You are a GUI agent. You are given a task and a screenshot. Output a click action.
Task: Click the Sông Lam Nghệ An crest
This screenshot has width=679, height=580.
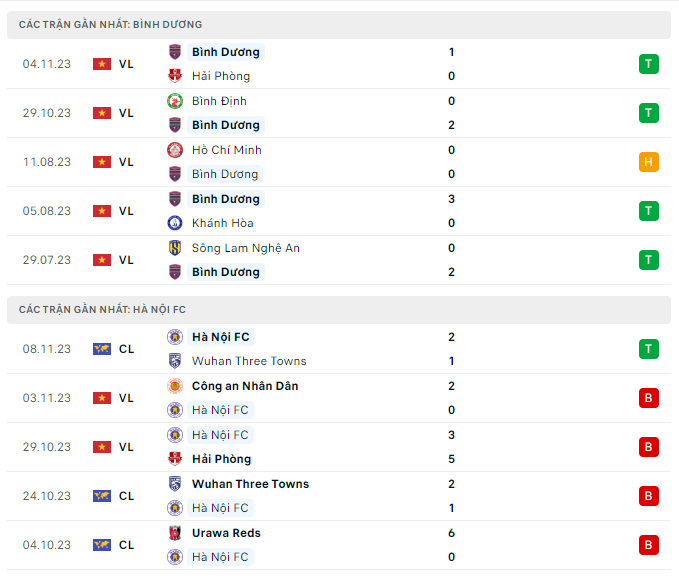click(175, 248)
